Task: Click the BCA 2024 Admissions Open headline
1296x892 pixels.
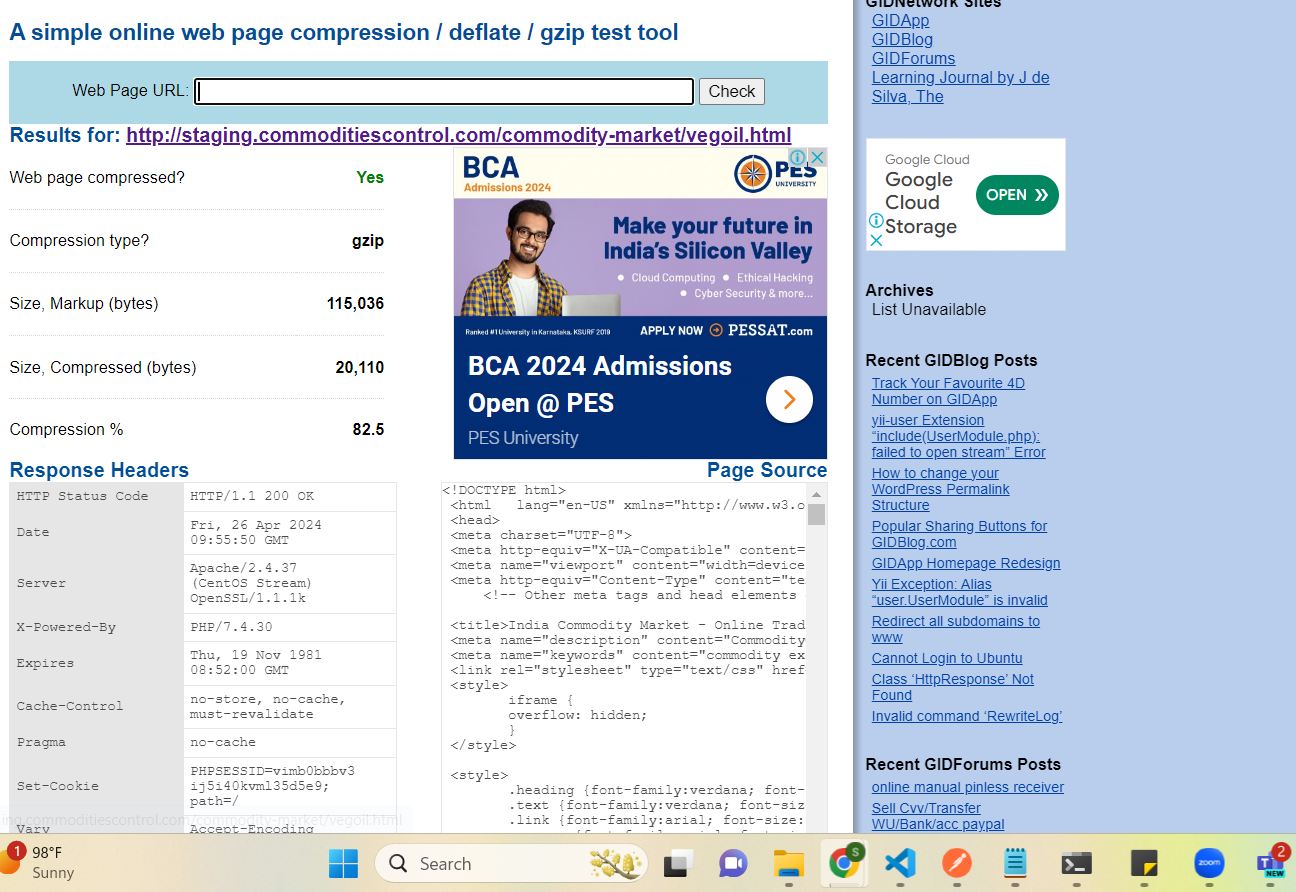Action: tap(600, 385)
